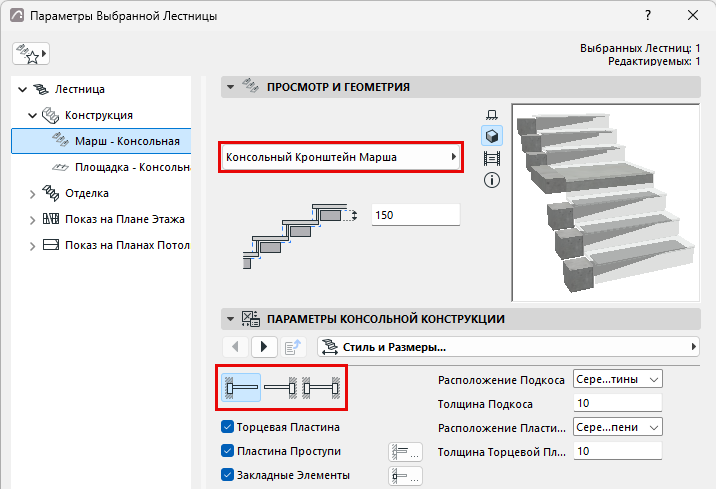This screenshot has height=489, width=716.
Task: Expand Показ на Планах Потолка node
Action: point(32,246)
